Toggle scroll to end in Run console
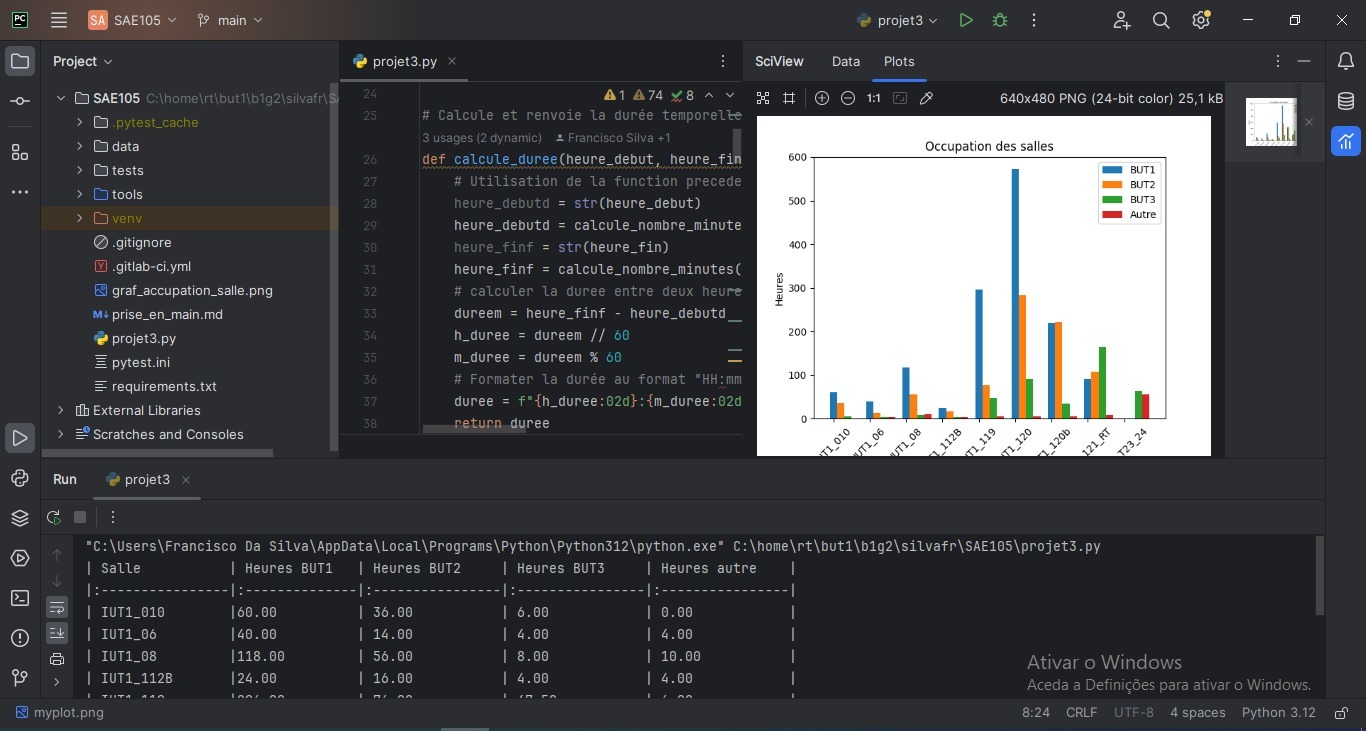This screenshot has height=731, width=1366. (x=57, y=633)
